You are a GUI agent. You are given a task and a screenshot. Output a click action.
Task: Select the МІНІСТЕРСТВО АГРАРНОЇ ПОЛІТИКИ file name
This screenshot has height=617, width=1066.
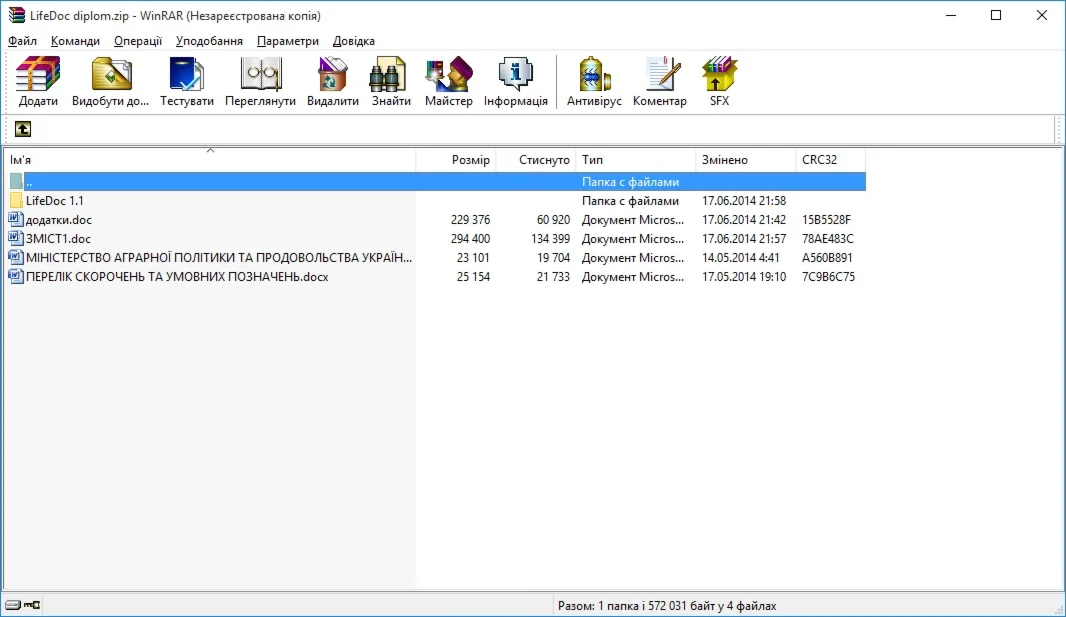tap(219, 258)
